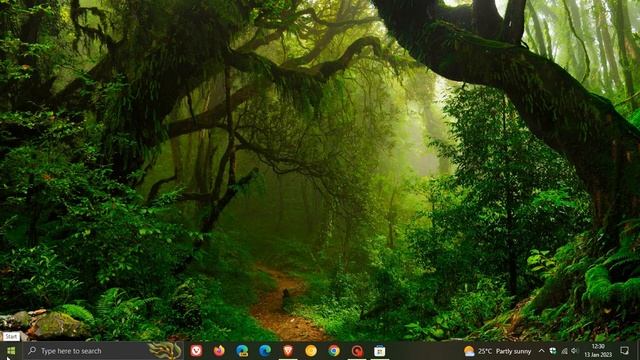Screen dimensions: 640x360
Task: Open the Windows Security tray icon
Action: (x=553, y=351)
